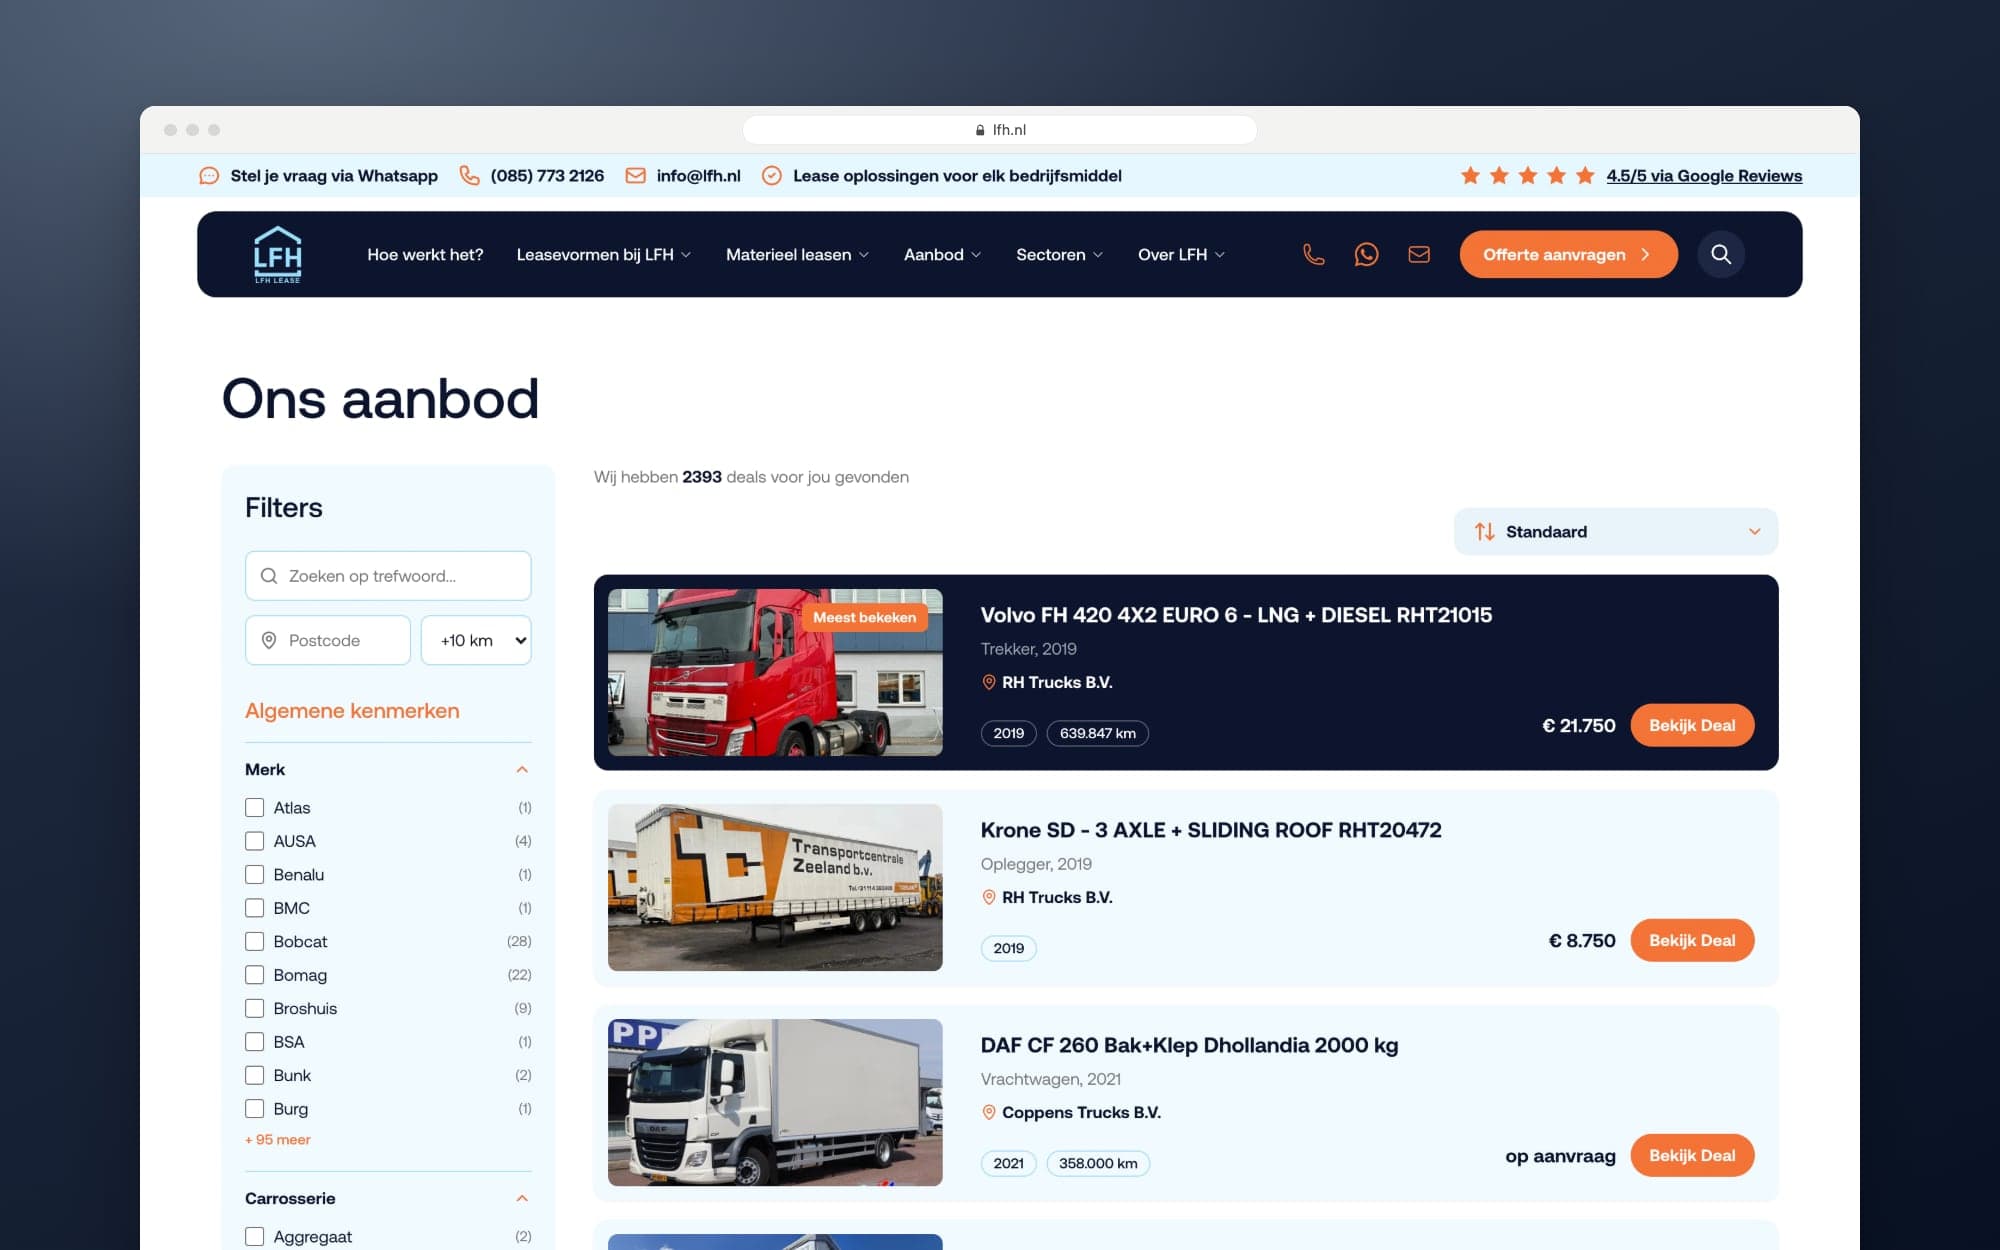Open the Over LFH menu

tap(1181, 255)
